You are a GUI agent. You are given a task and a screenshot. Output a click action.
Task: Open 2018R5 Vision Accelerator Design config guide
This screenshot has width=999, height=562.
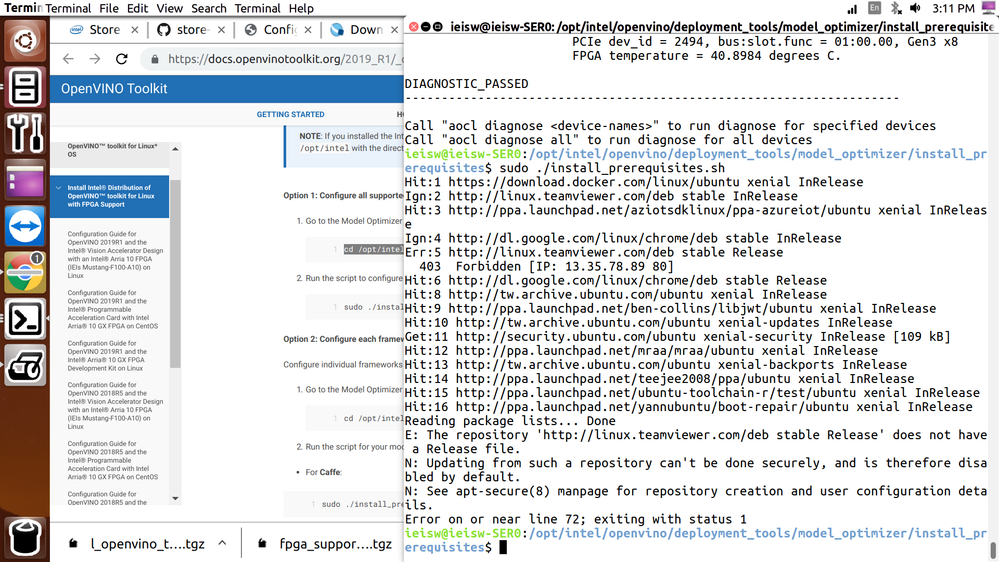pos(115,405)
